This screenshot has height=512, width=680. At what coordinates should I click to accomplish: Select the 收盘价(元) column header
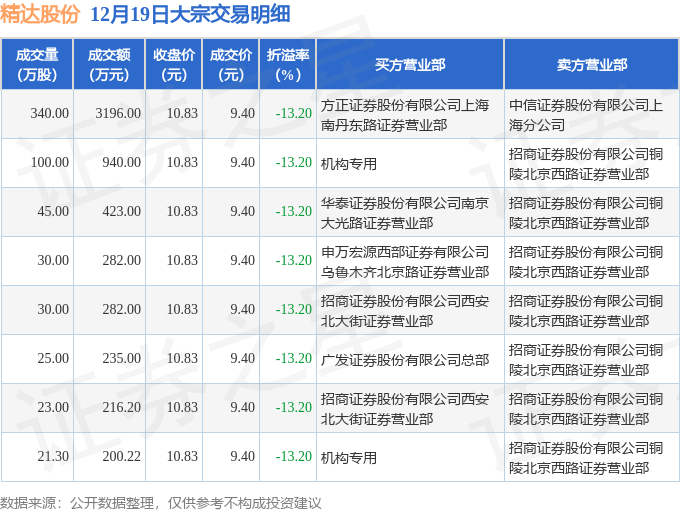[174, 65]
